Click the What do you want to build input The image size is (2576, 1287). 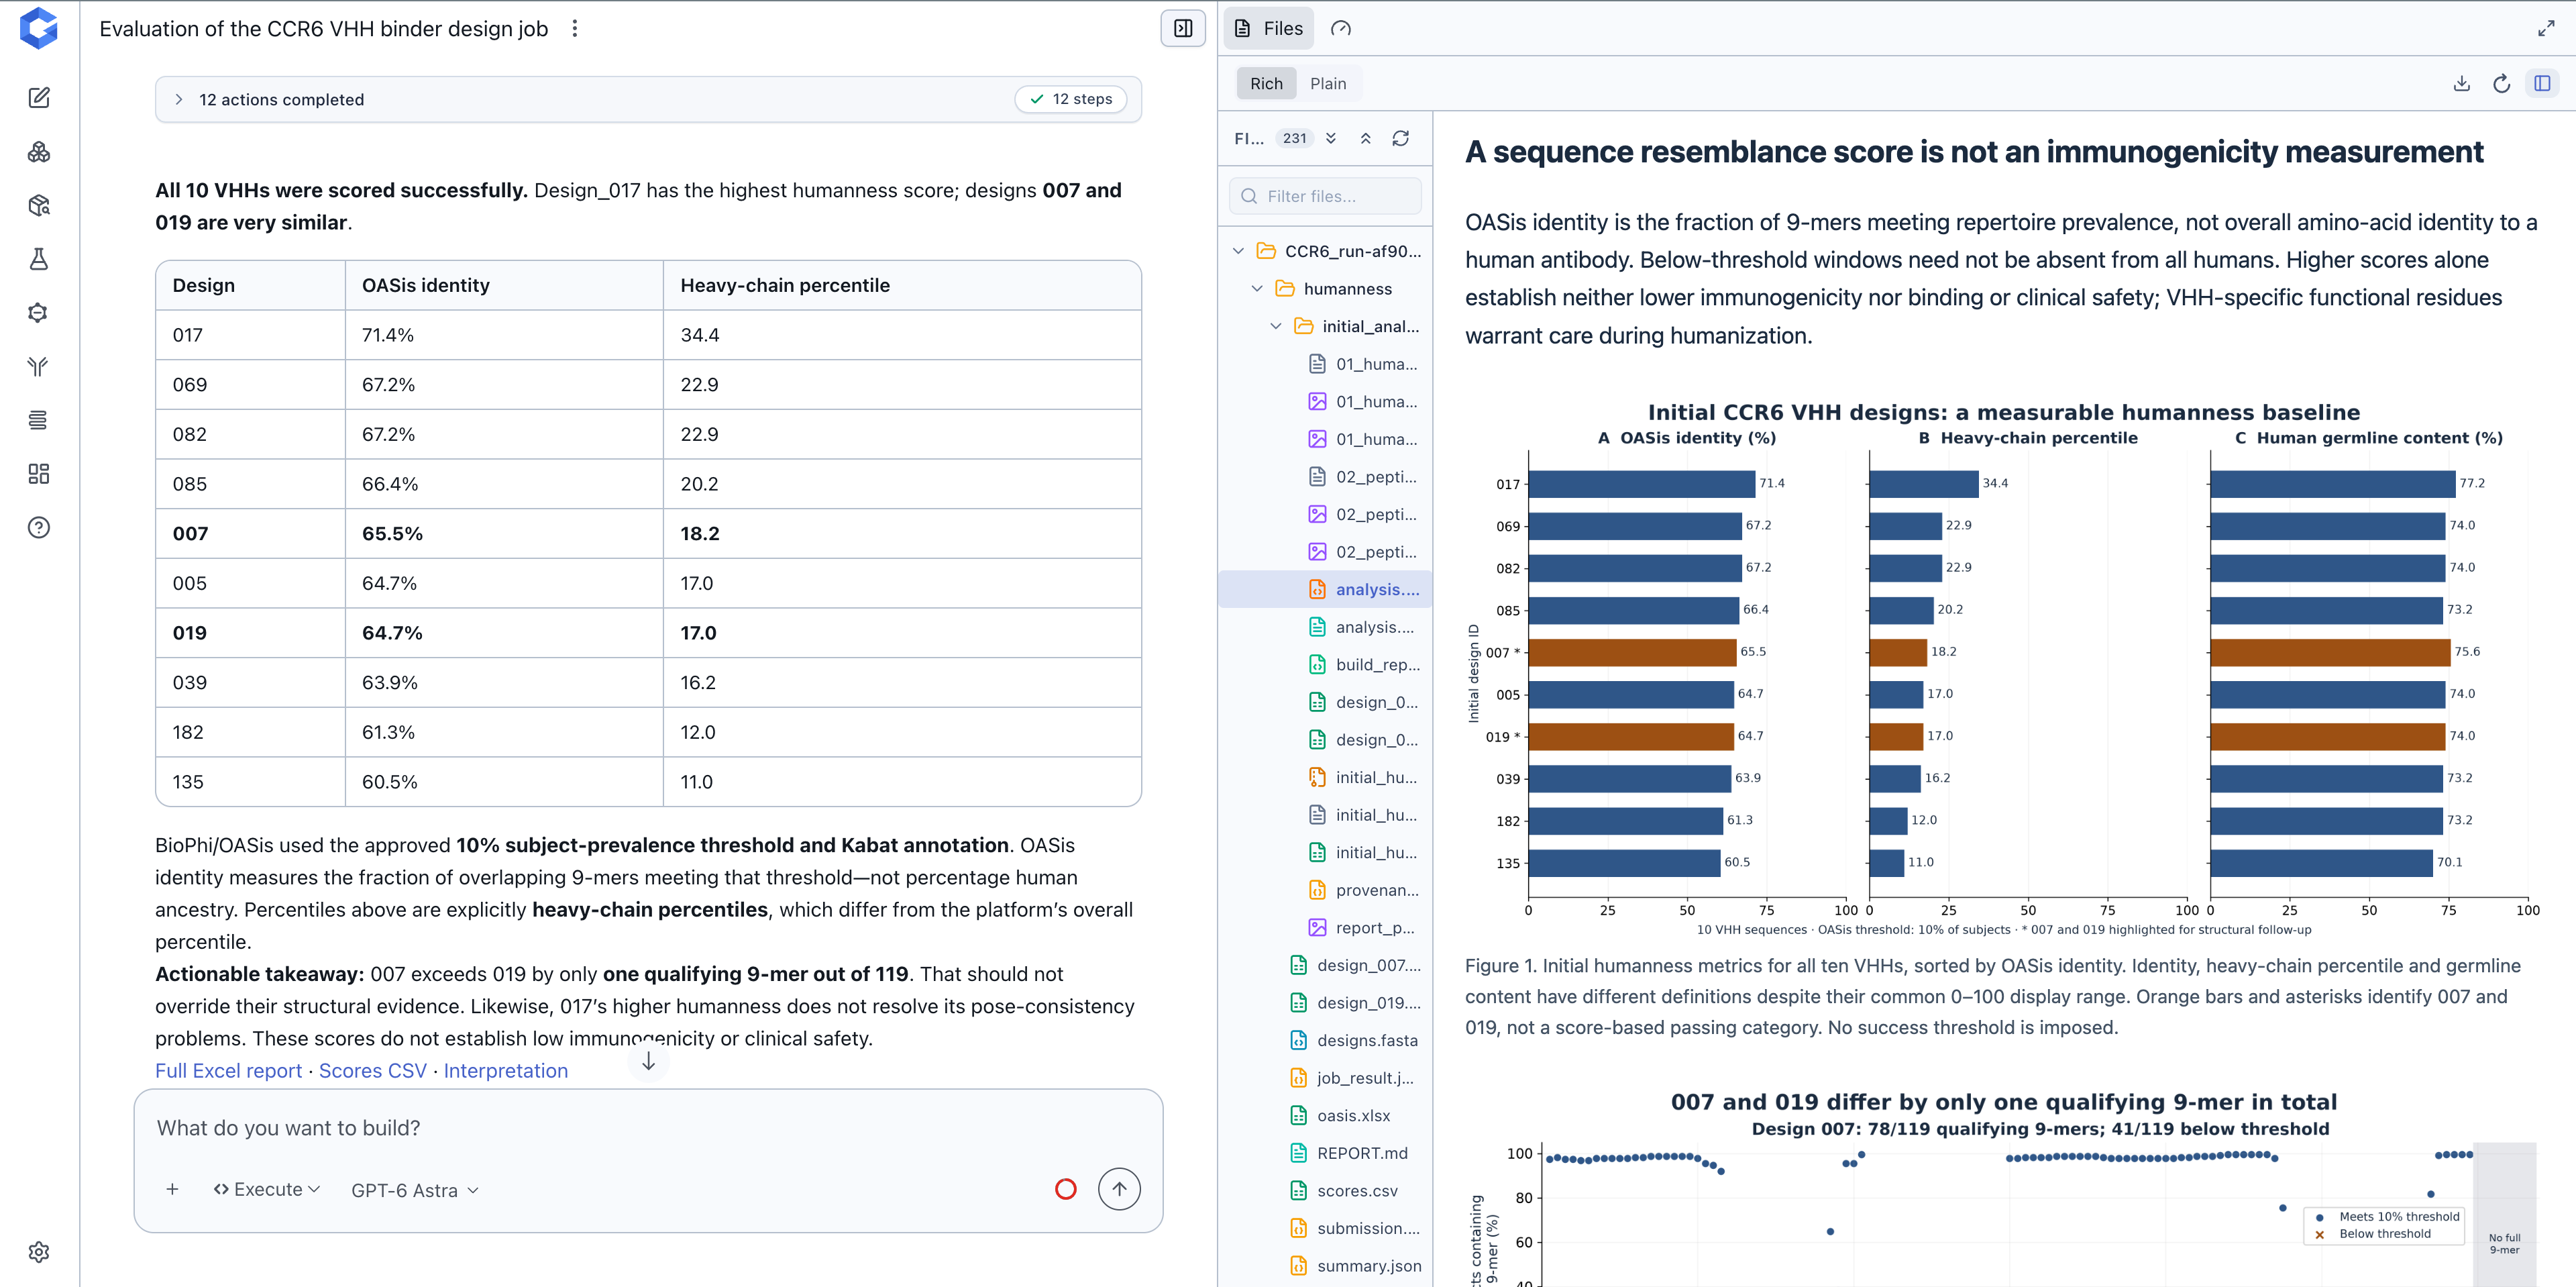[x=648, y=1128]
